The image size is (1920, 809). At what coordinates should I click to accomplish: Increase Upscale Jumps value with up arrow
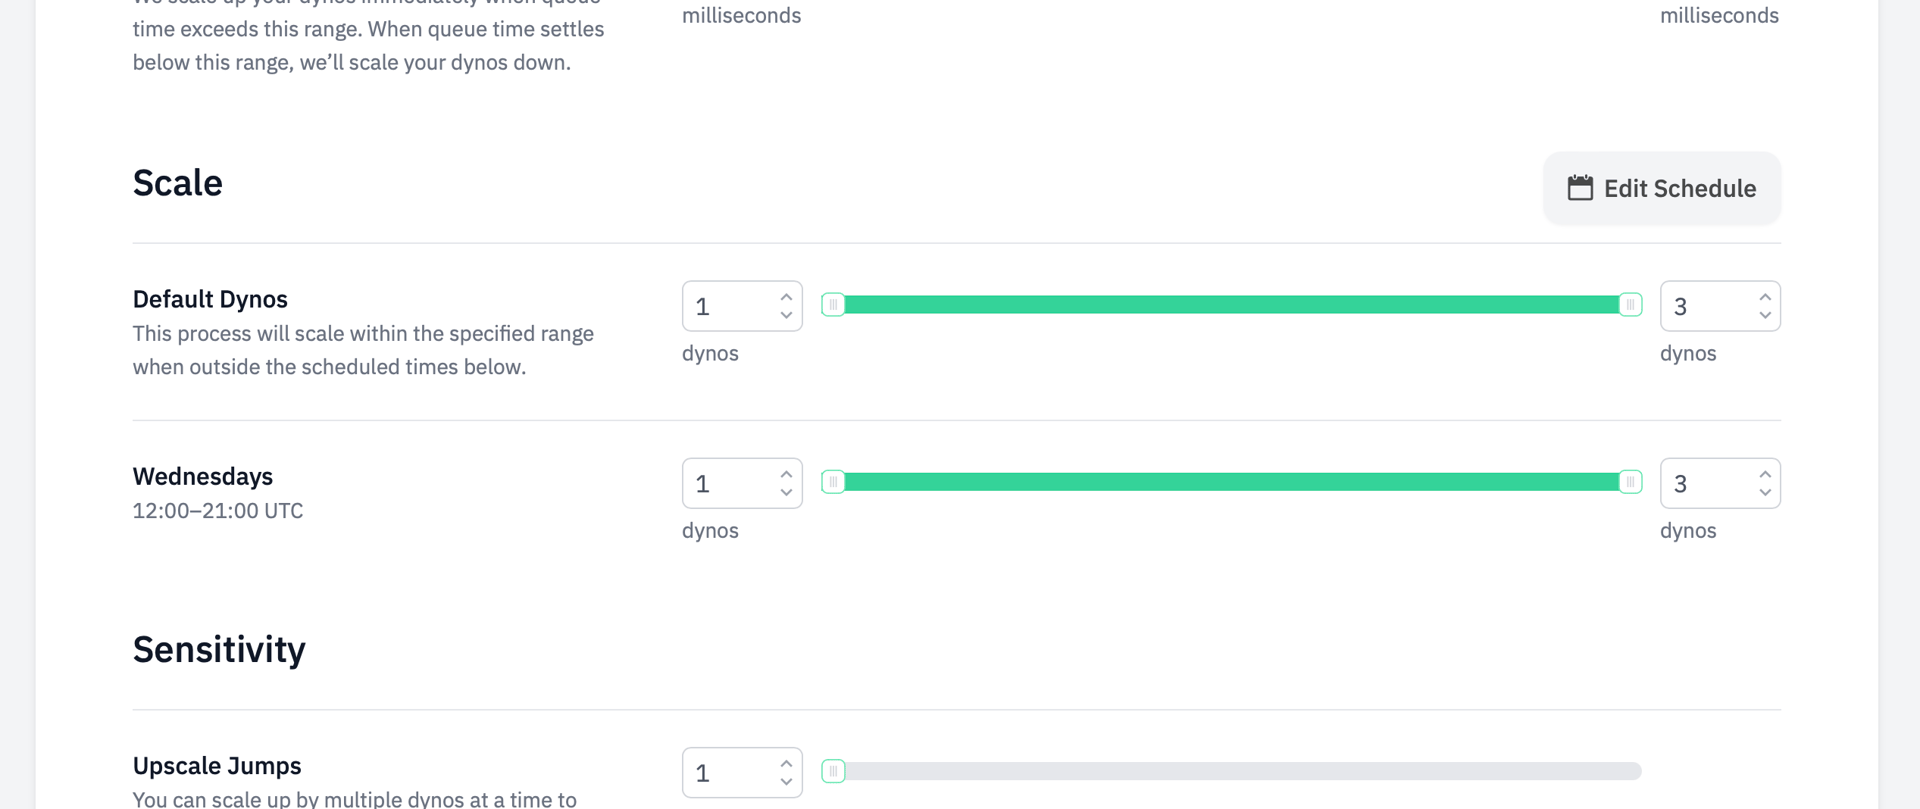click(x=786, y=764)
